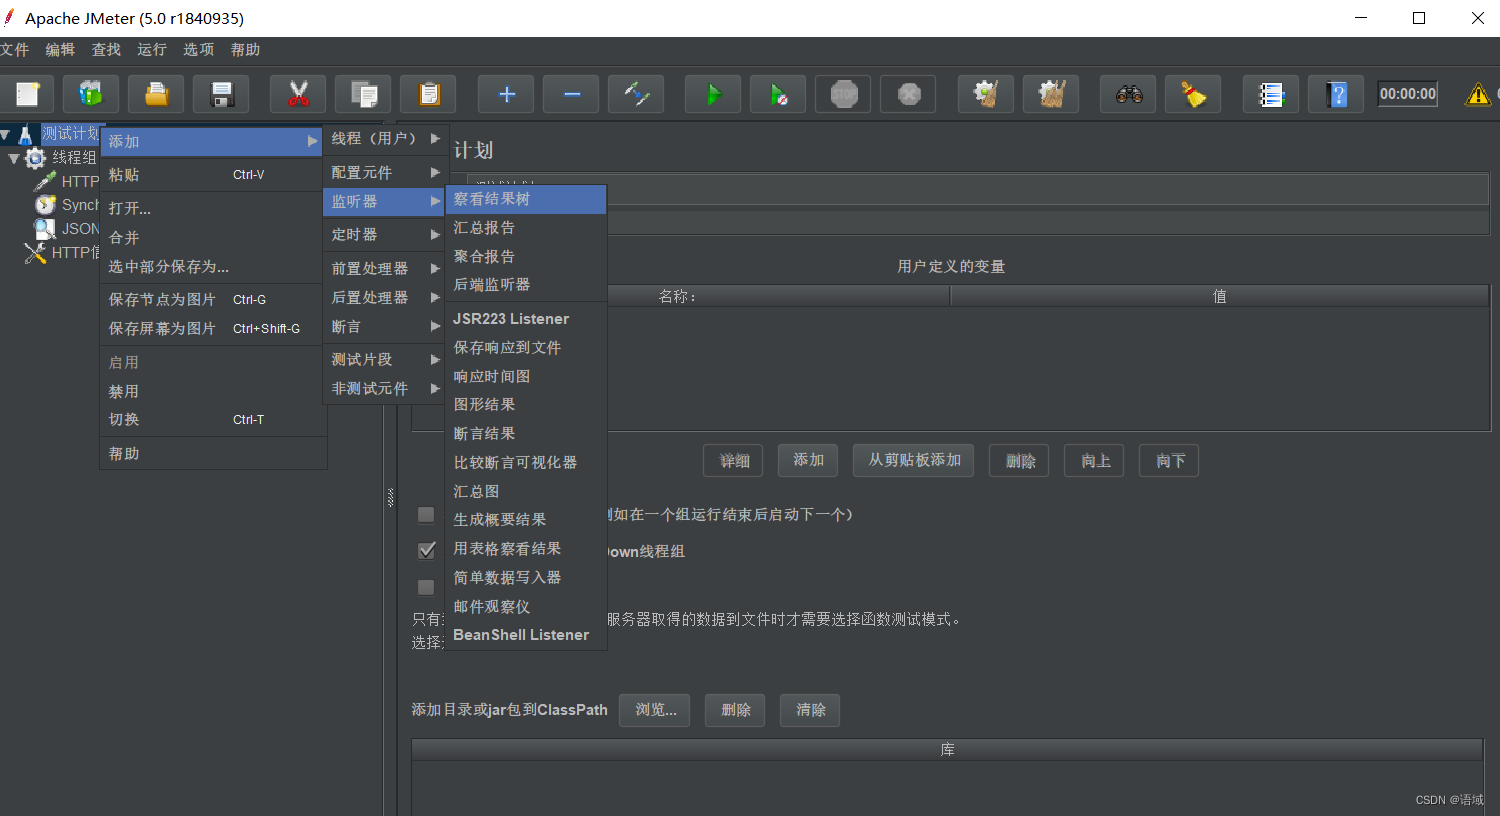Viewport: 1500px width, 816px height.
Task: Open the Function helper list icon
Action: (1271, 94)
